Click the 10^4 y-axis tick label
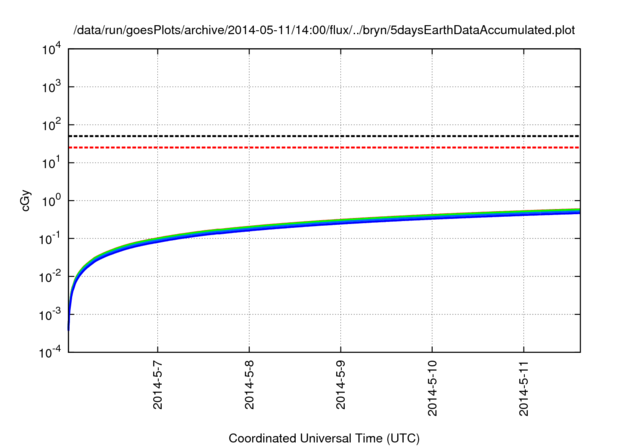640x448 pixels. tap(51, 50)
